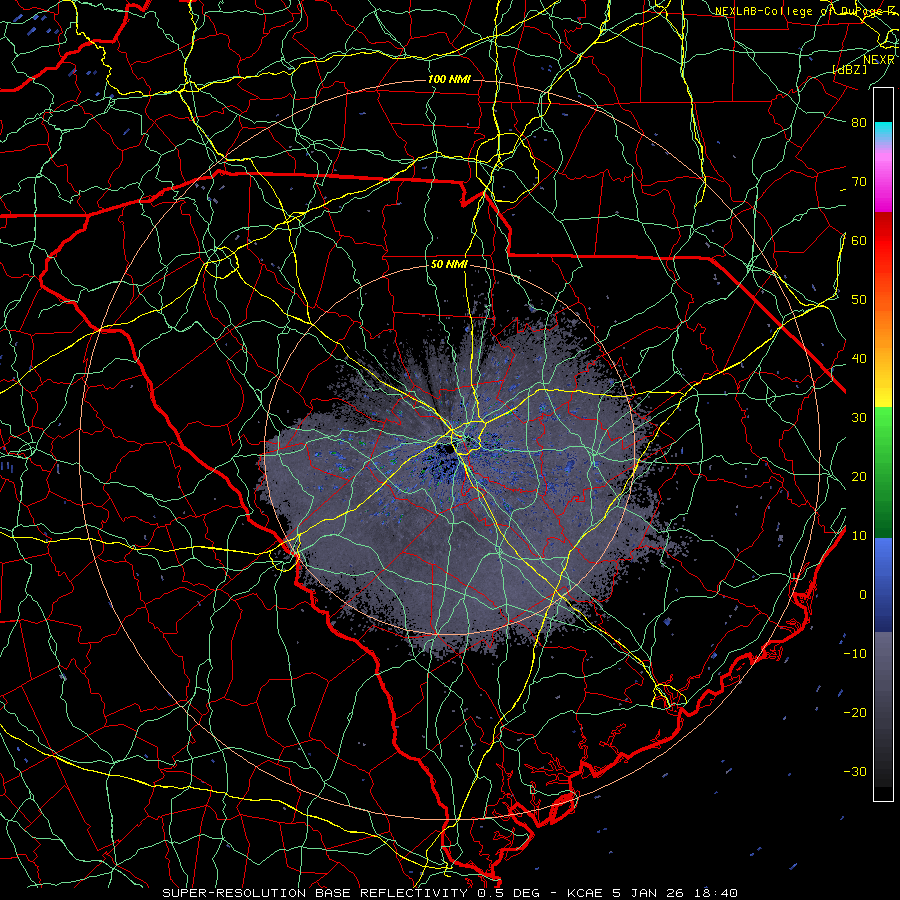The height and width of the screenshot is (900, 900).
Task: Click the -20 value on dBZ scale
Action: pyautogui.click(x=855, y=713)
